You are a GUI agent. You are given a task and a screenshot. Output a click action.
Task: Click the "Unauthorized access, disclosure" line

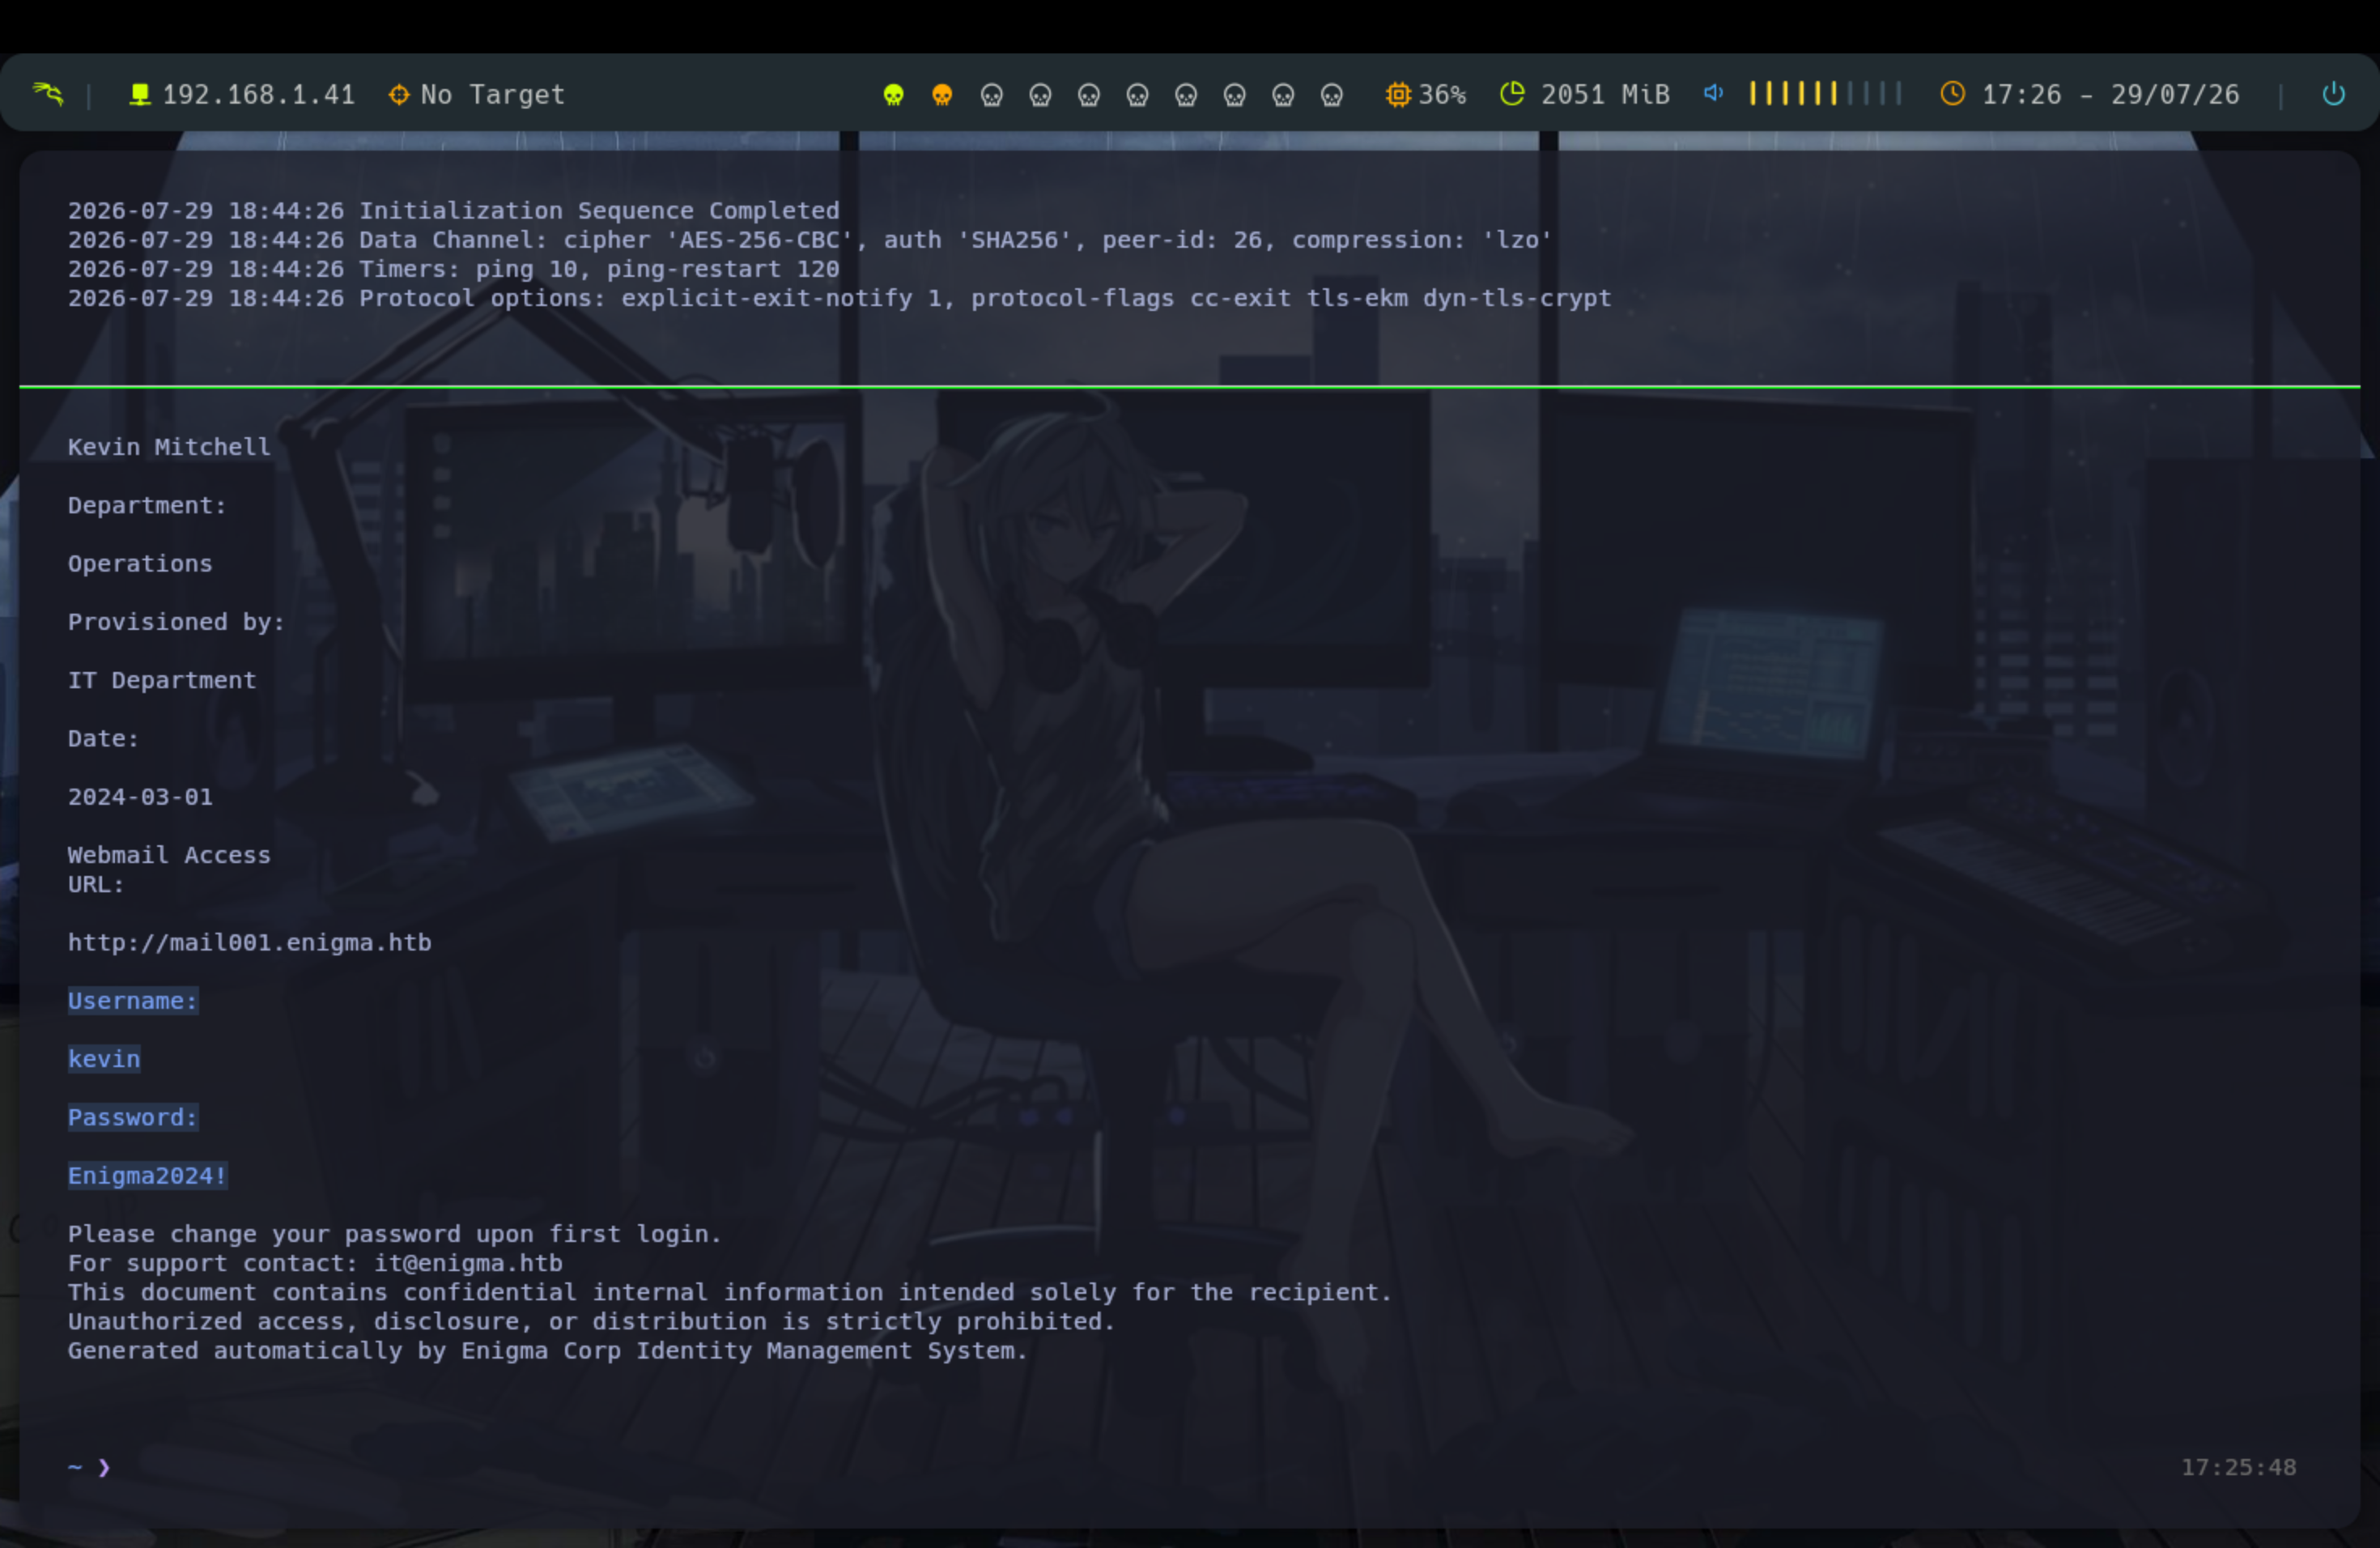pyautogui.click(x=591, y=1321)
